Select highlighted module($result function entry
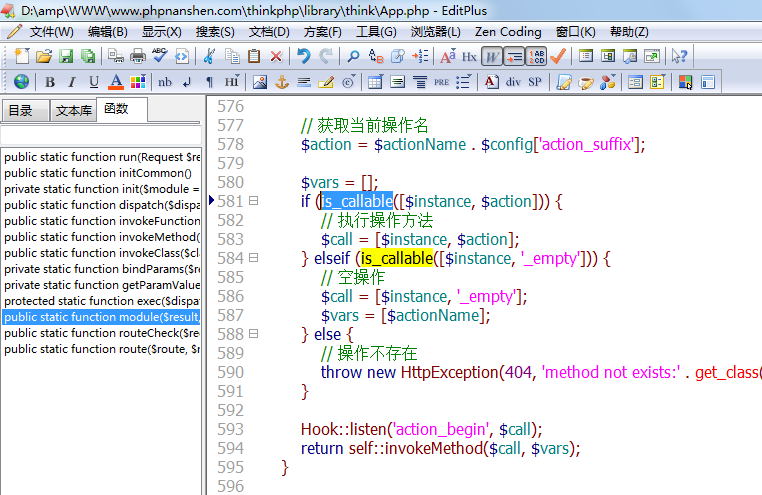The height and width of the screenshot is (495, 762). point(102,317)
